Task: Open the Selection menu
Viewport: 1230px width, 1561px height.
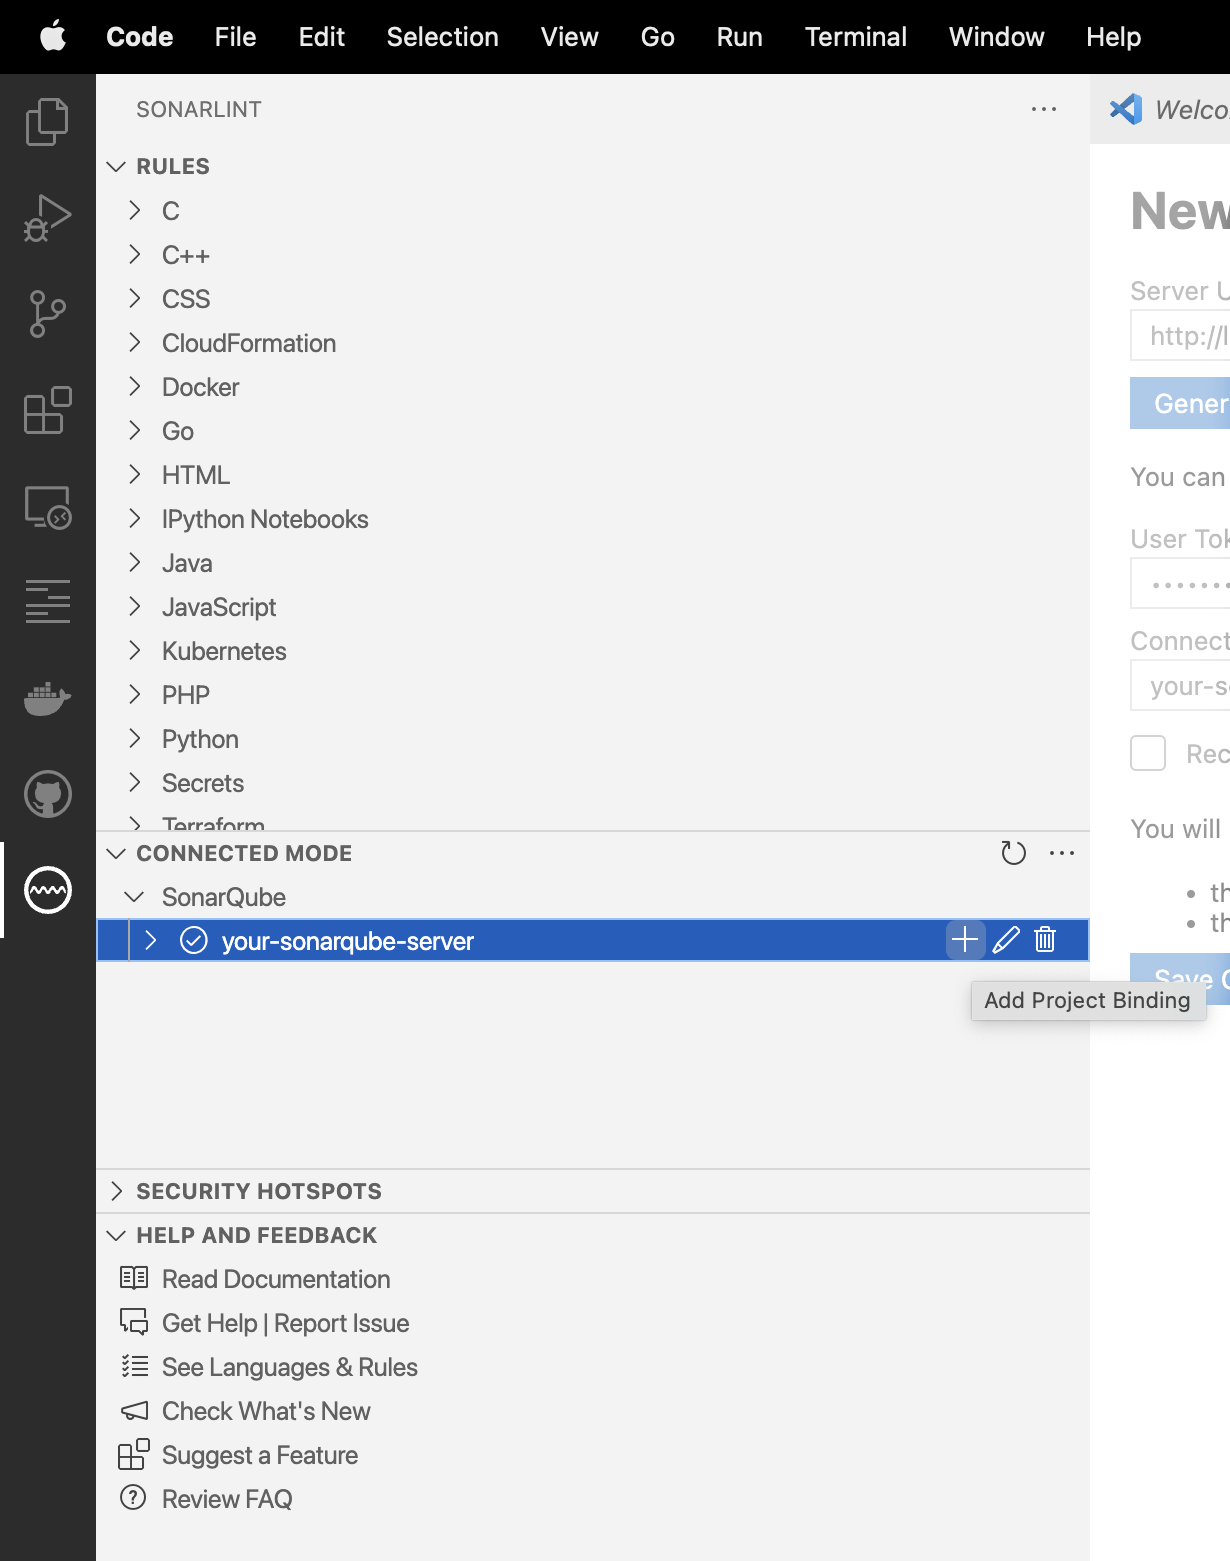Action: 442,37
